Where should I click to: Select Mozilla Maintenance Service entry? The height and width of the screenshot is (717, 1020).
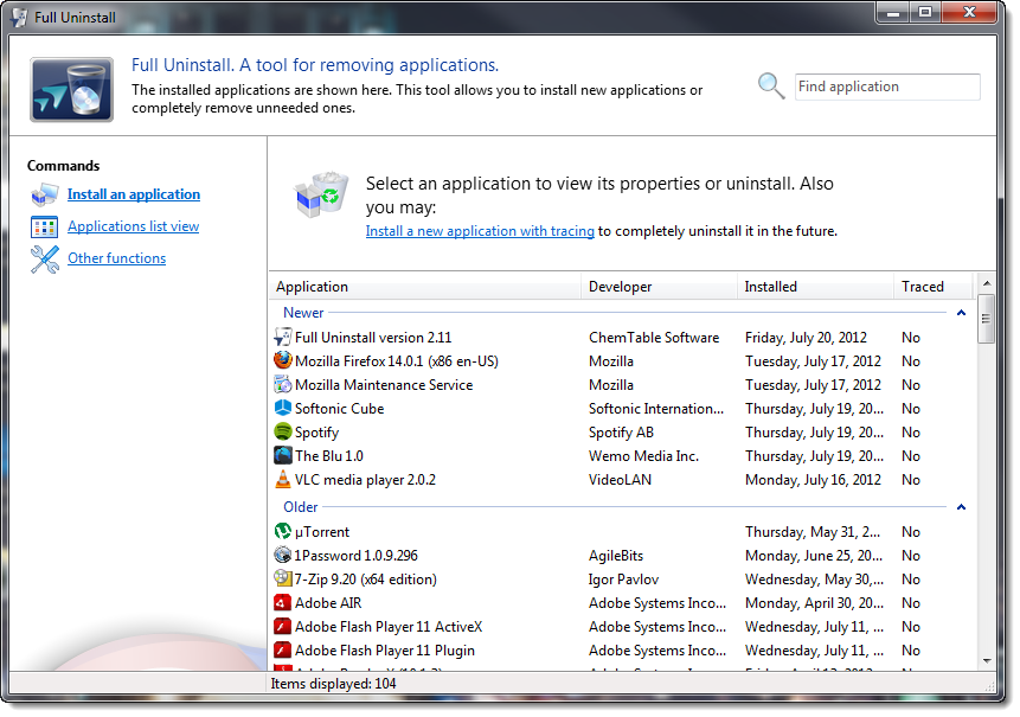tap(384, 385)
